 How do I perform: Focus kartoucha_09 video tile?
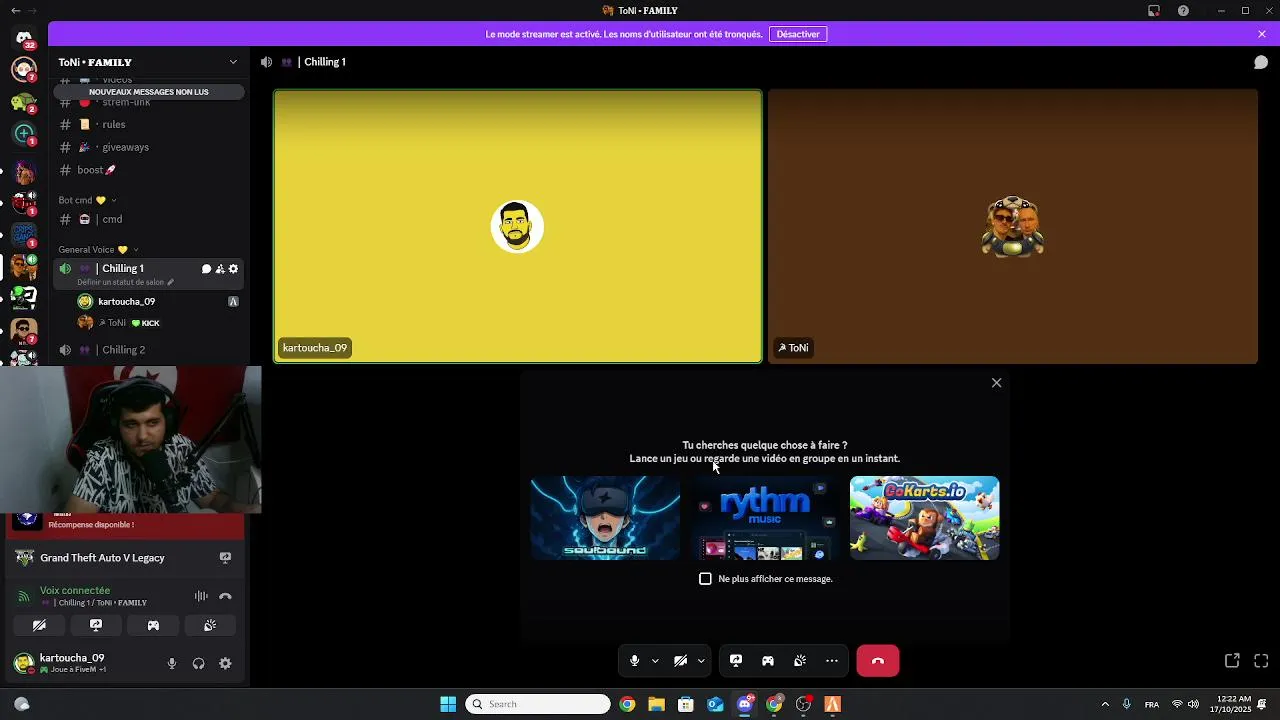tap(518, 226)
